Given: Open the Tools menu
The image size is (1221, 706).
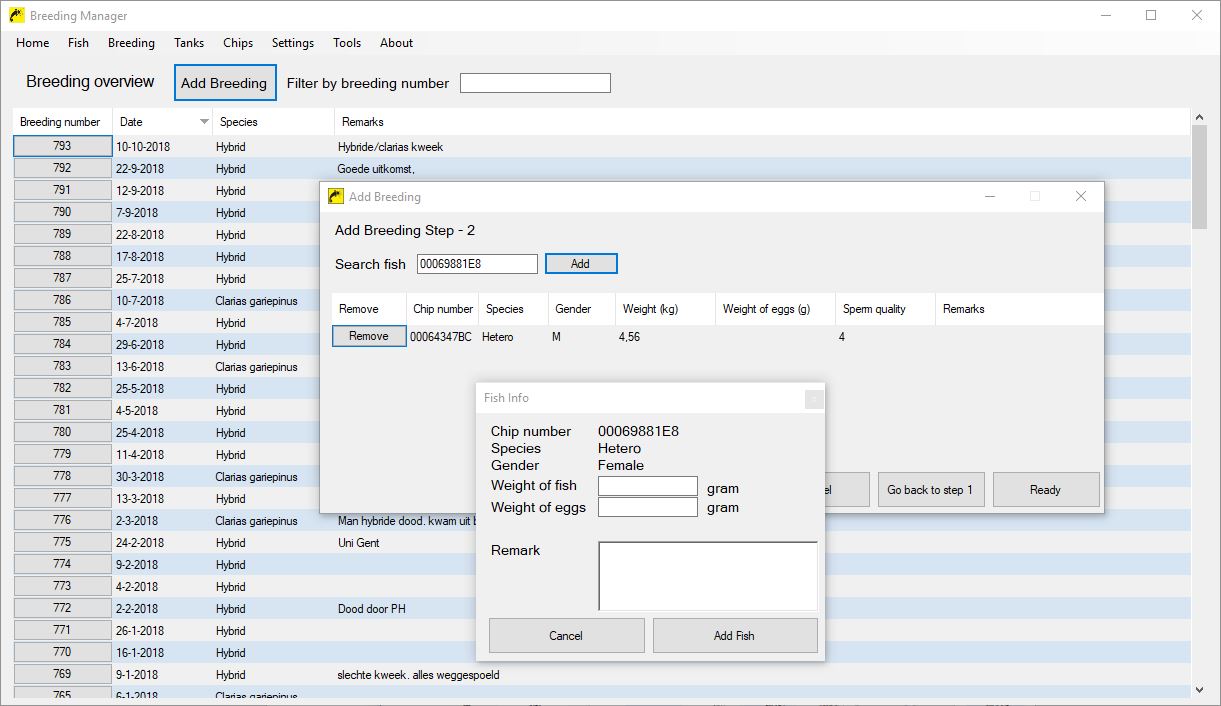Looking at the screenshot, I should 347,43.
